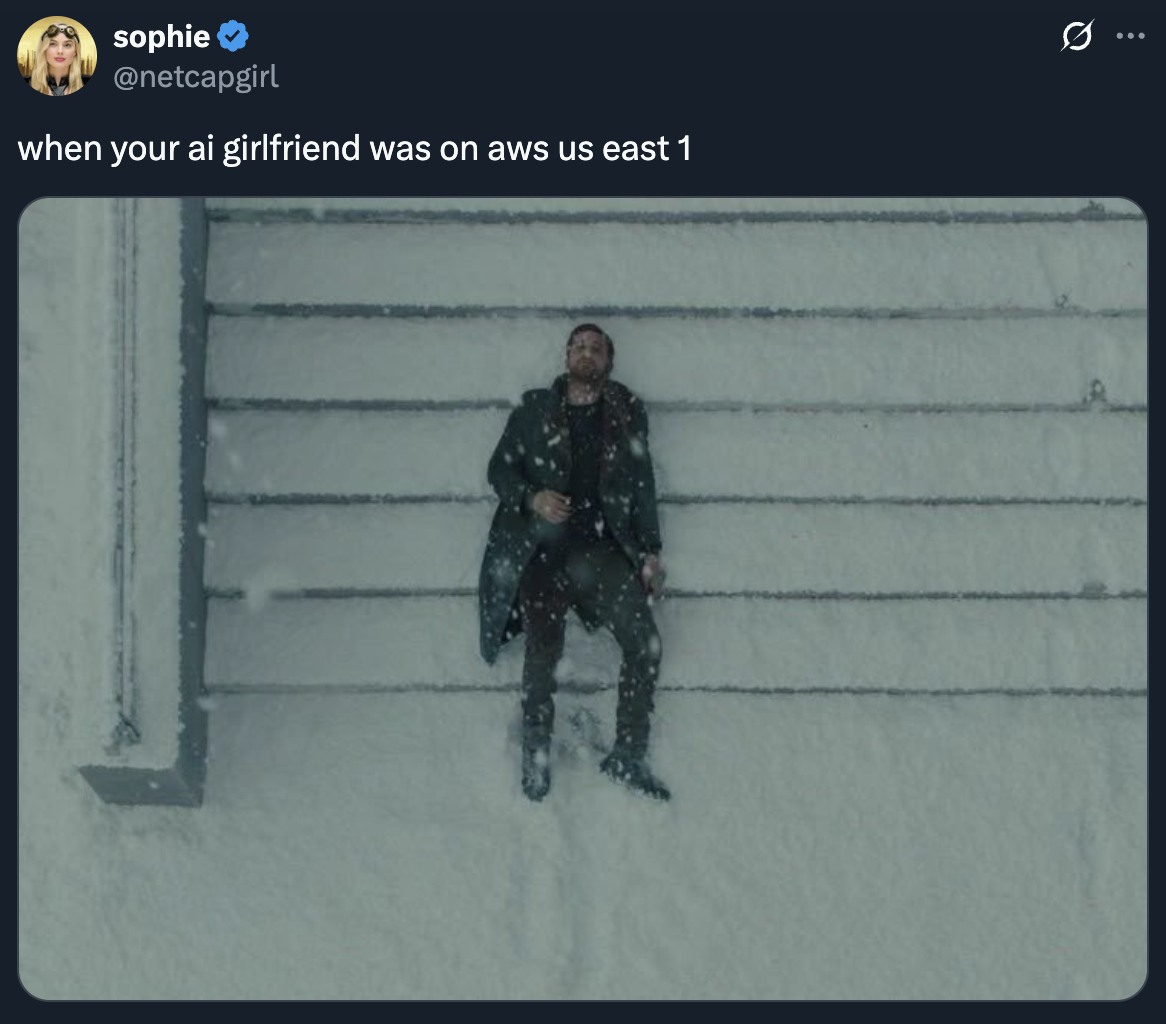Viewport: 1166px width, 1024px height.
Task: Expand the snowy steps image attachment
Action: 582,599
